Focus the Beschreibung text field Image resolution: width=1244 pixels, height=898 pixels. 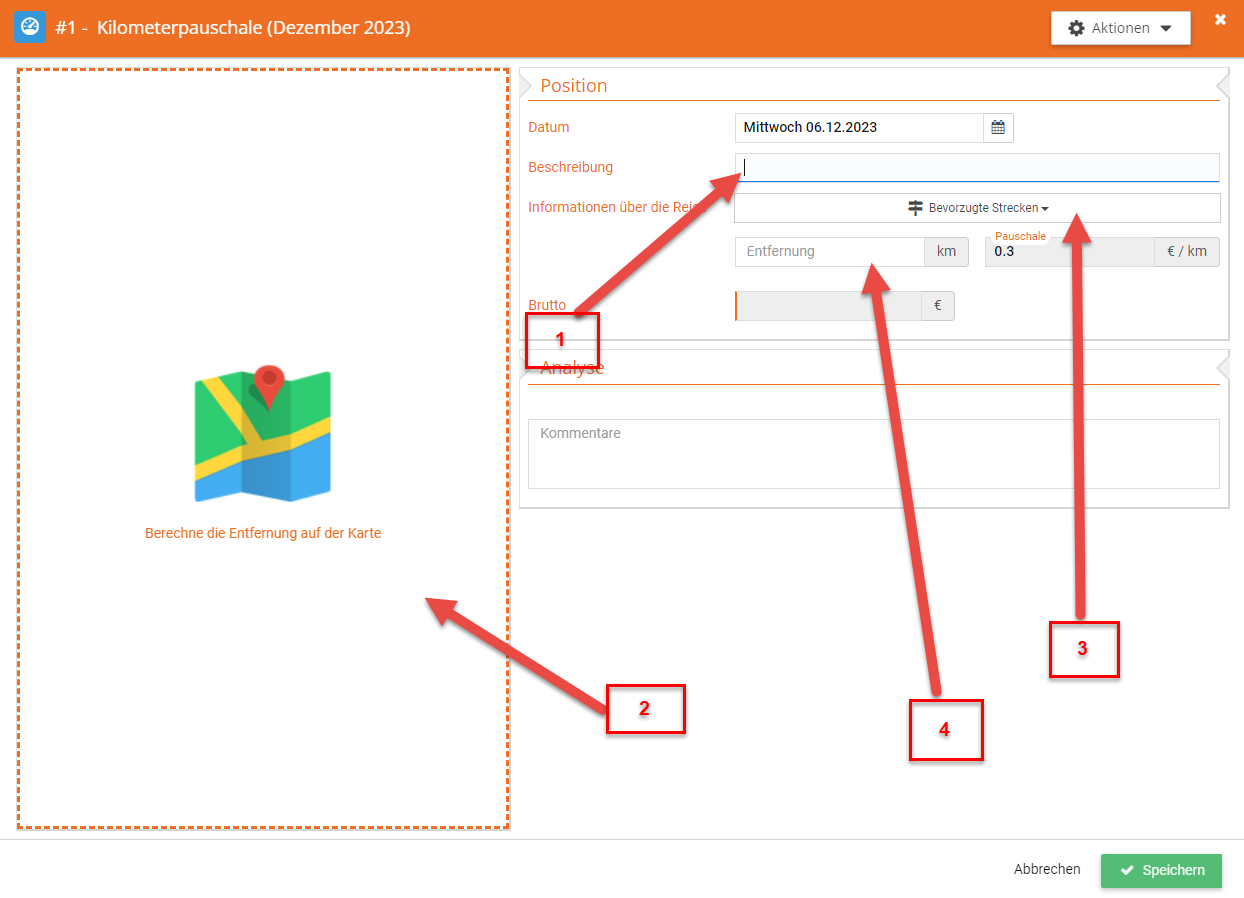976,168
